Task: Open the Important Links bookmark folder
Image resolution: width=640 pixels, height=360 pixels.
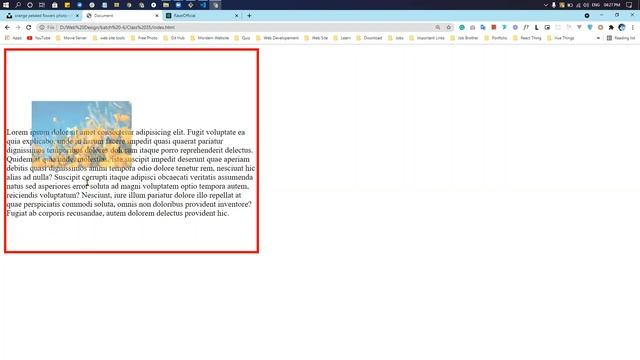Action: click(427, 38)
